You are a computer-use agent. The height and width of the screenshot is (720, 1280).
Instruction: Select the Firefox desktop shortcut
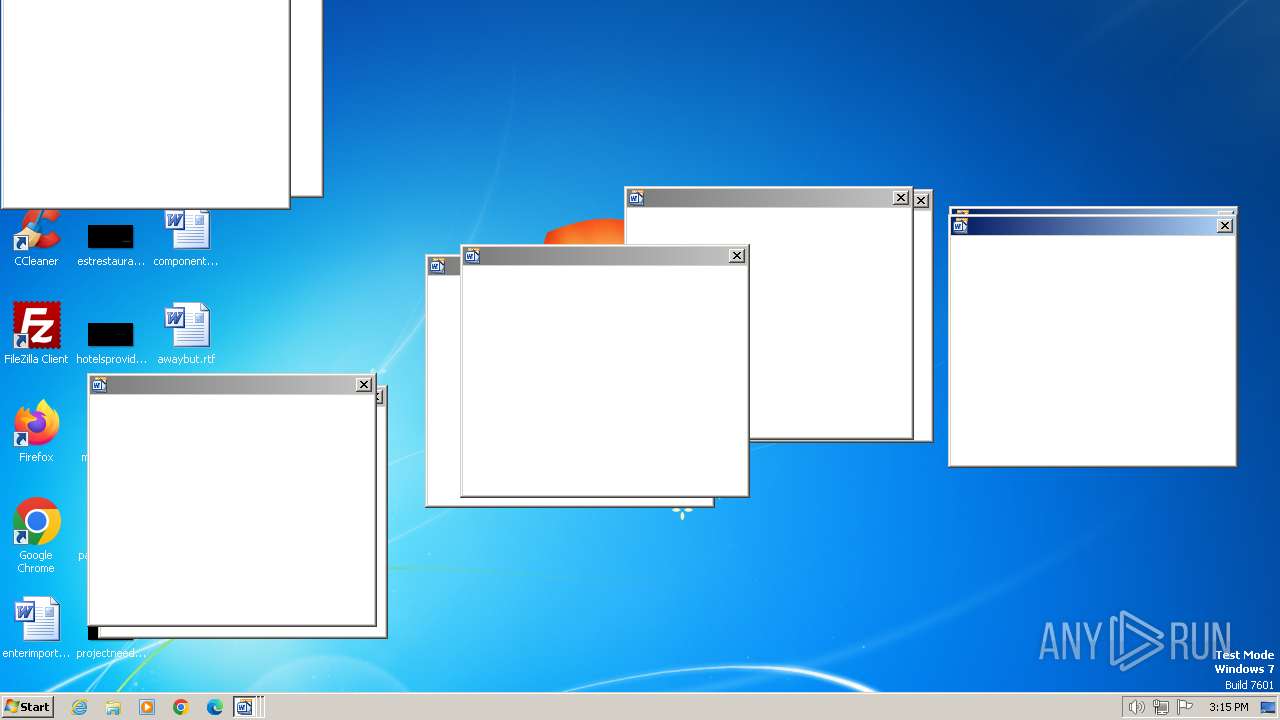[36, 432]
